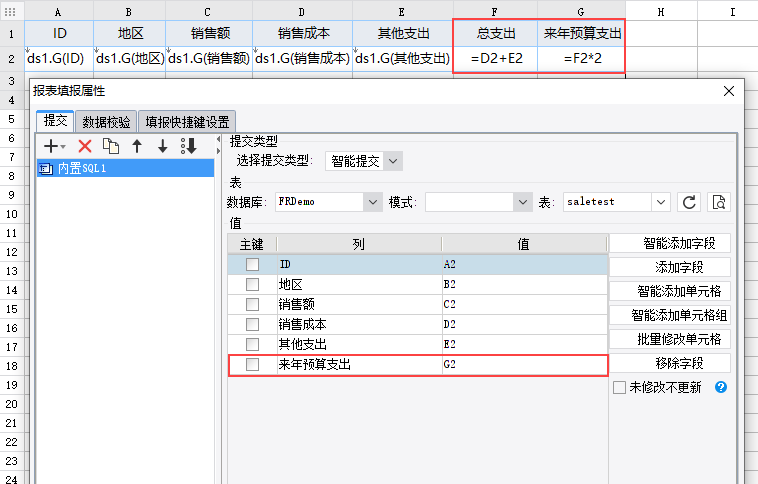Viewport: 758px width, 484px height.
Task: Click column header H
Action: [661, 12]
